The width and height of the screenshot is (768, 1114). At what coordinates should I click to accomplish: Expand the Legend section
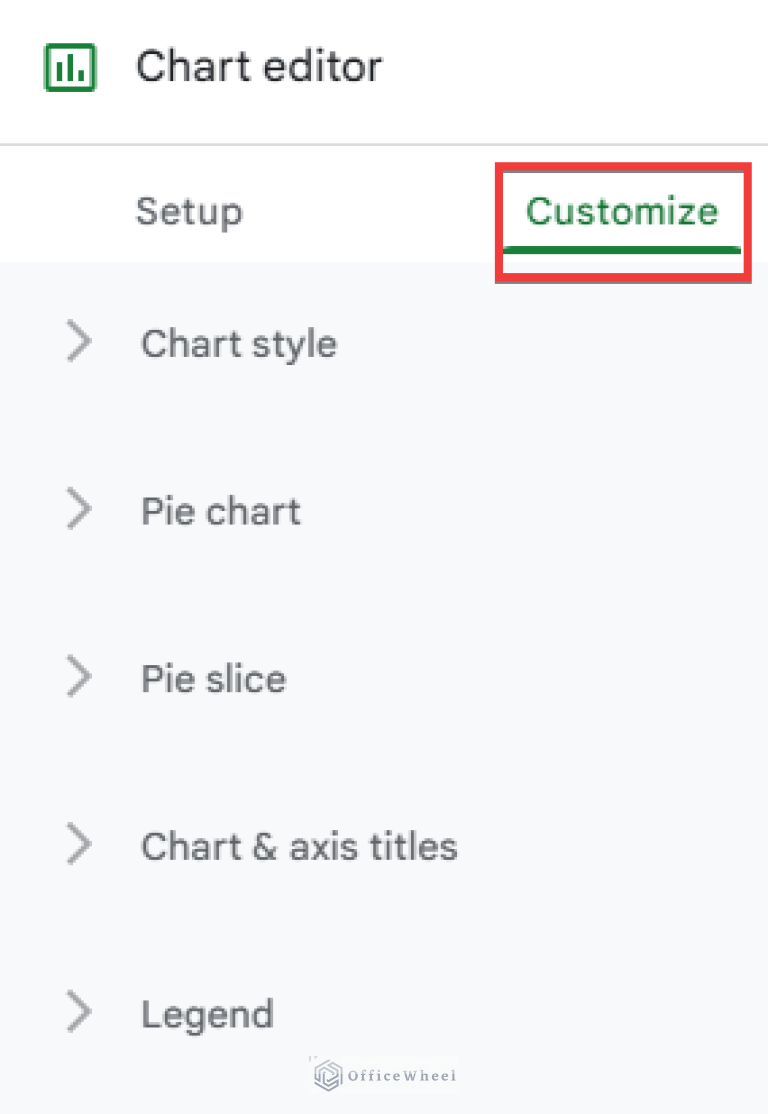(x=206, y=1013)
